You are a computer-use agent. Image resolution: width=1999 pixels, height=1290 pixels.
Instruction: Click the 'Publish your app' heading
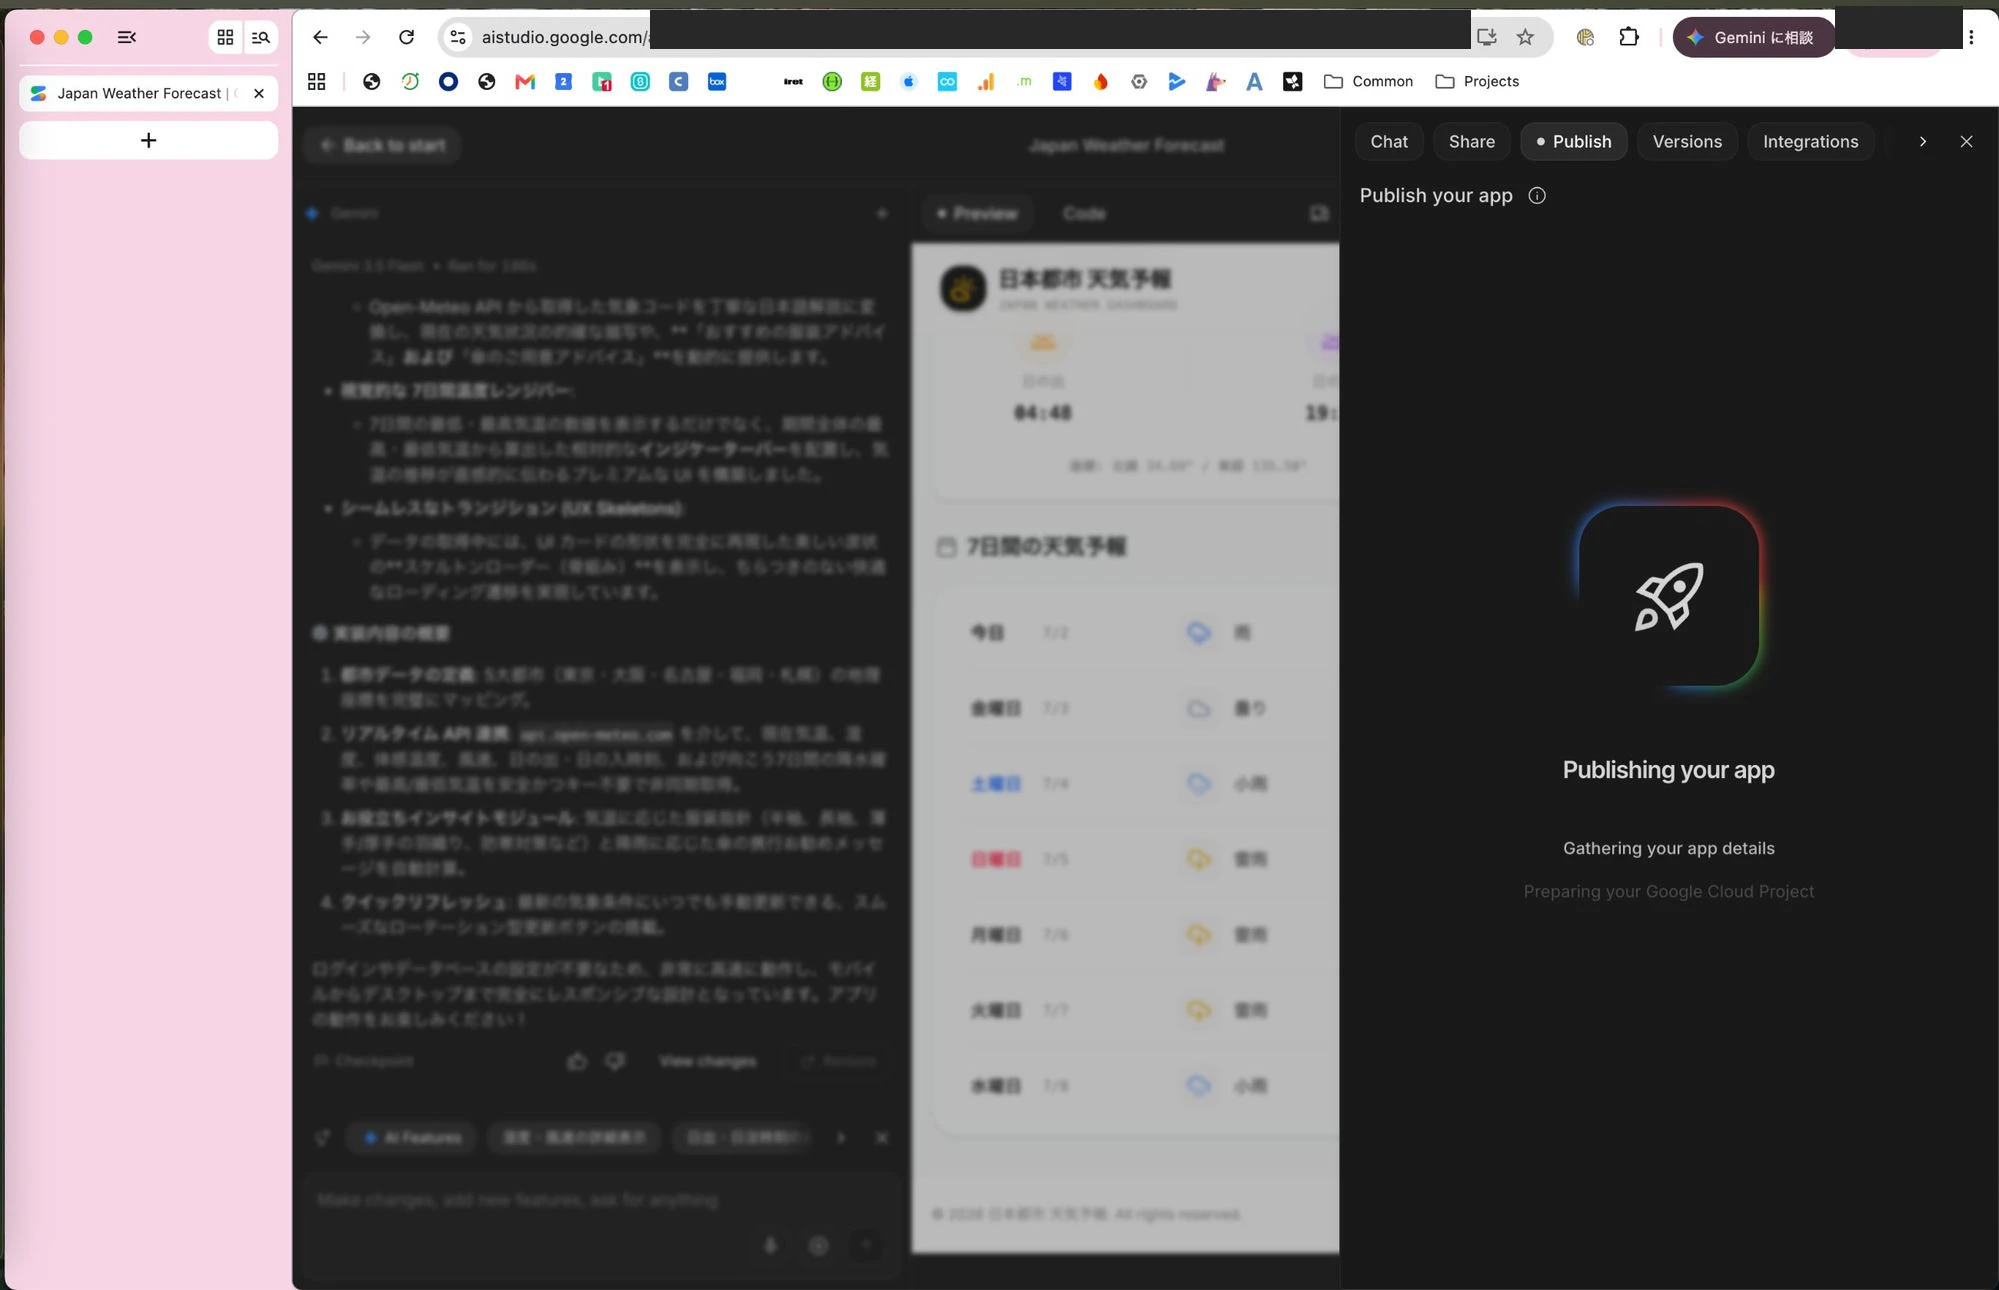point(1436,195)
